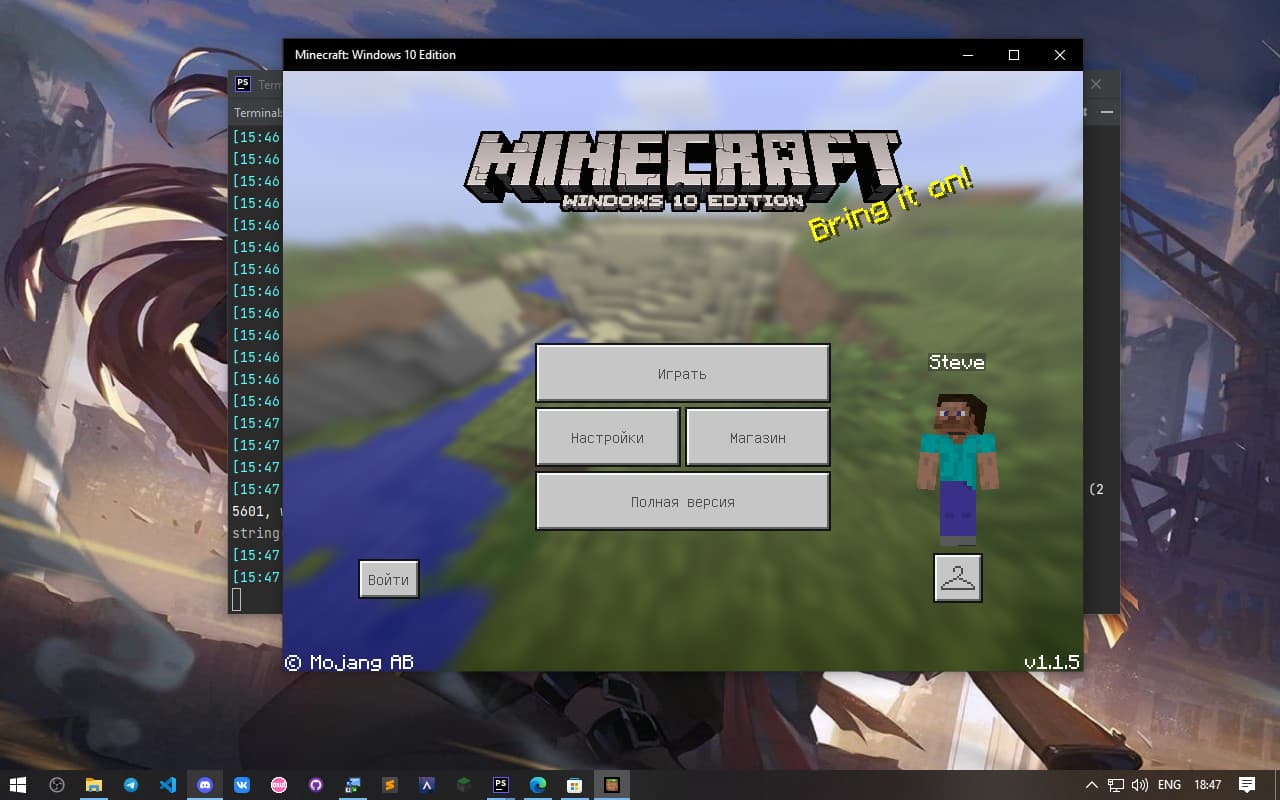
Task: Open the green cube app in the taskbar
Action: pos(464,785)
